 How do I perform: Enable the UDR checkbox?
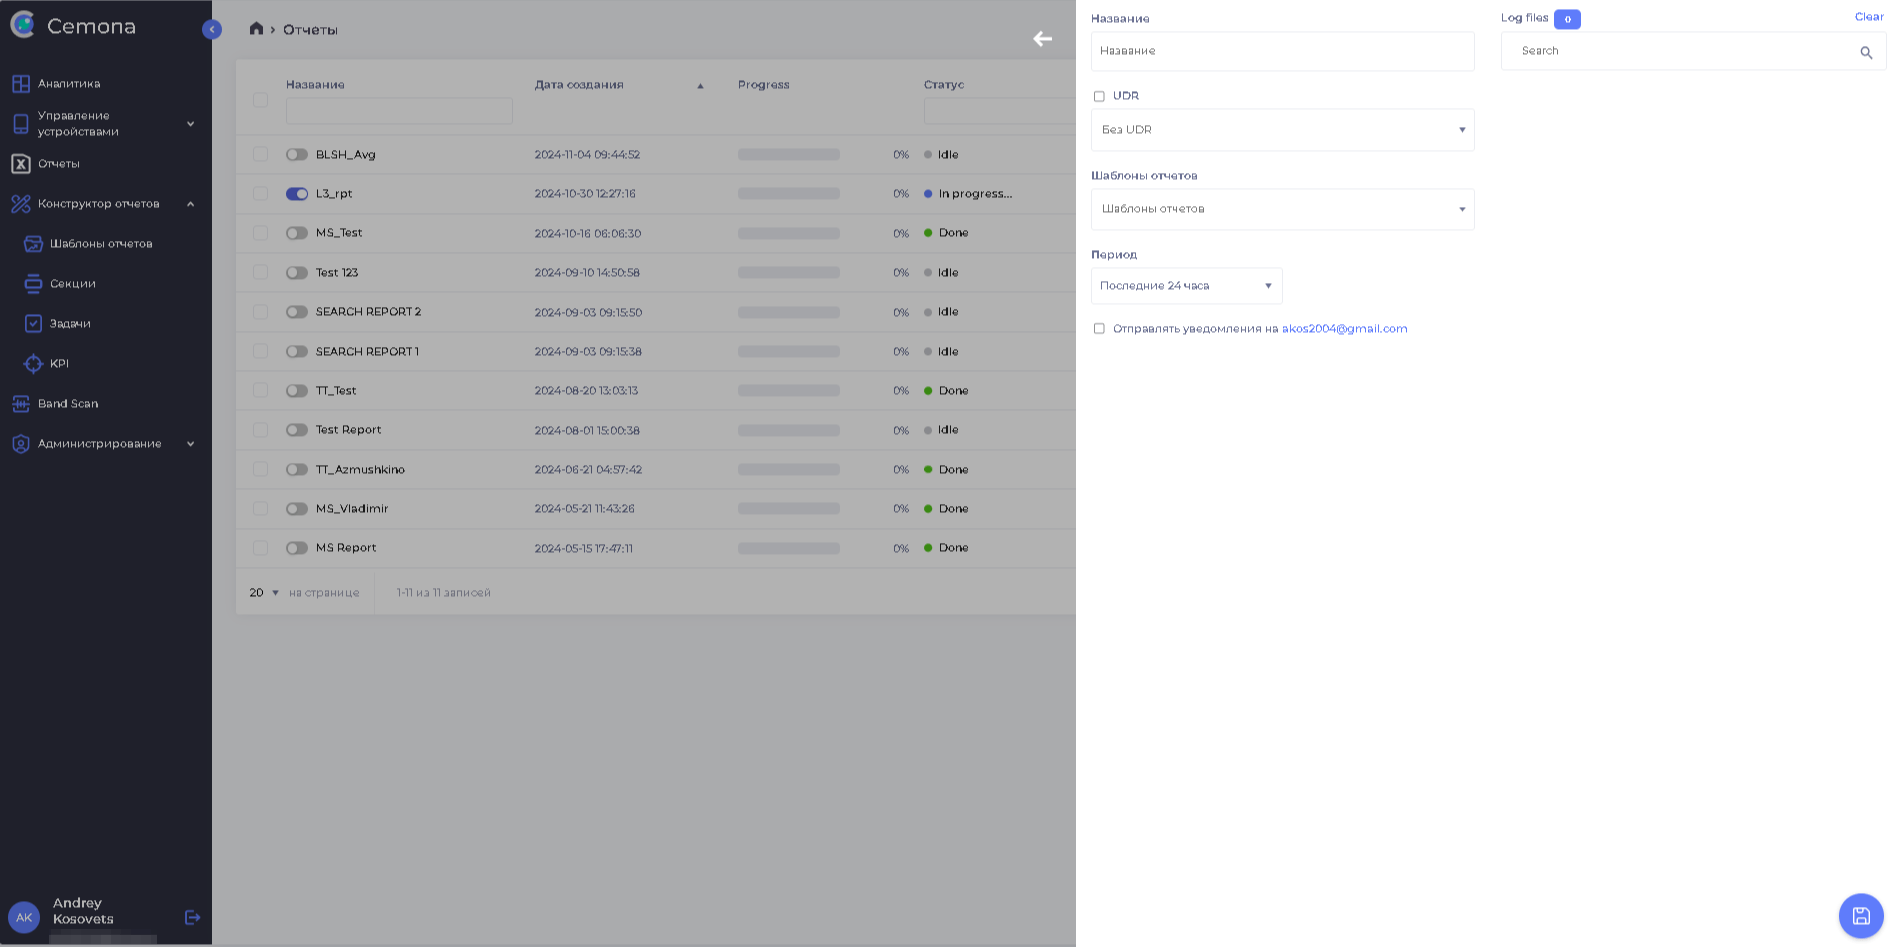pyautogui.click(x=1099, y=97)
